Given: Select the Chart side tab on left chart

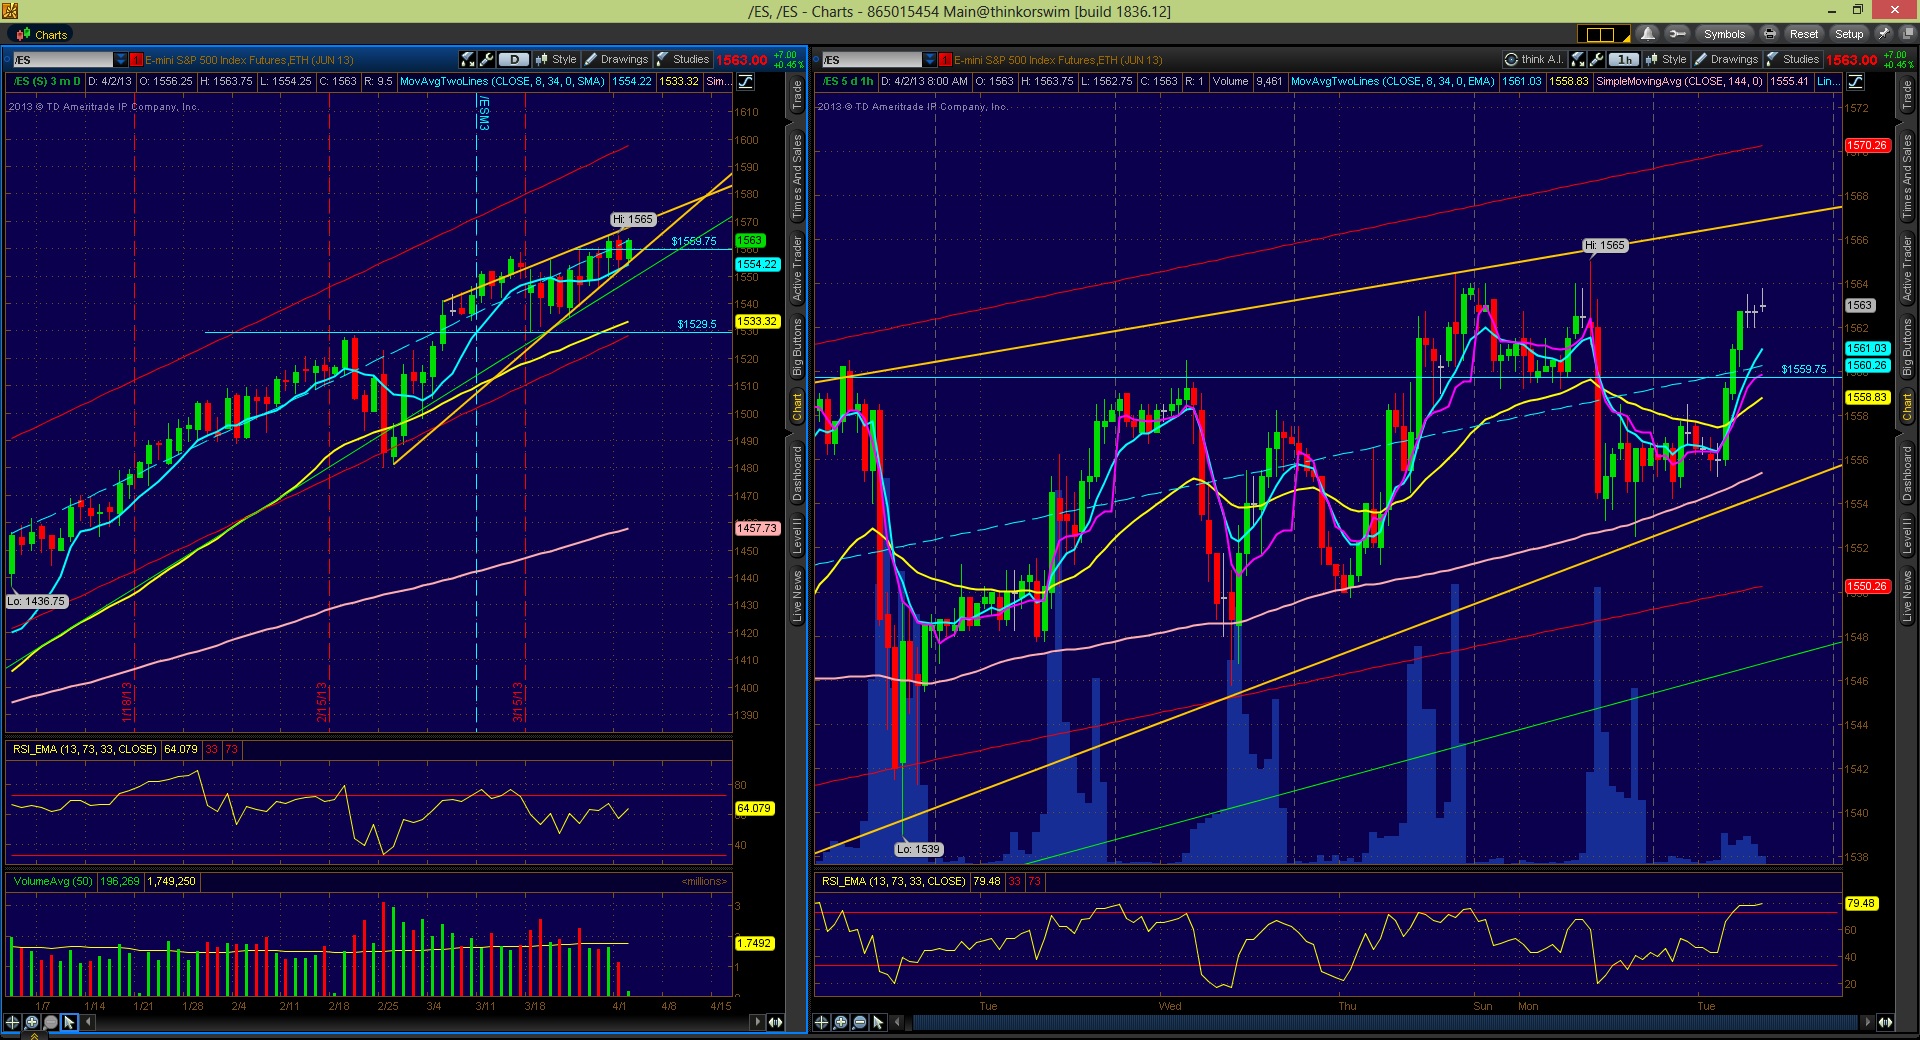Looking at the screenshot, I should 797,406.
